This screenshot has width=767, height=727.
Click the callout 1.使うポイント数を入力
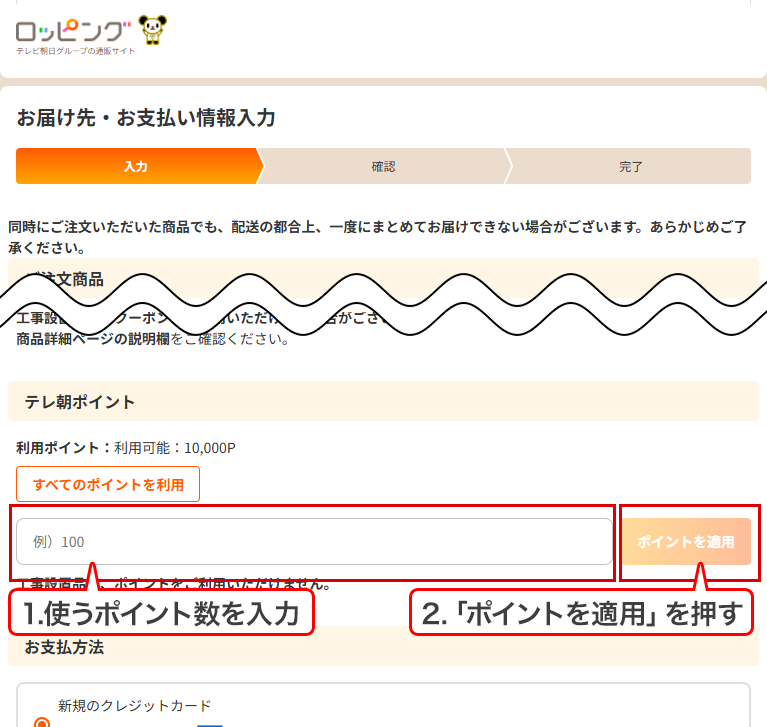pyautogui.click(x=161, y=613)
